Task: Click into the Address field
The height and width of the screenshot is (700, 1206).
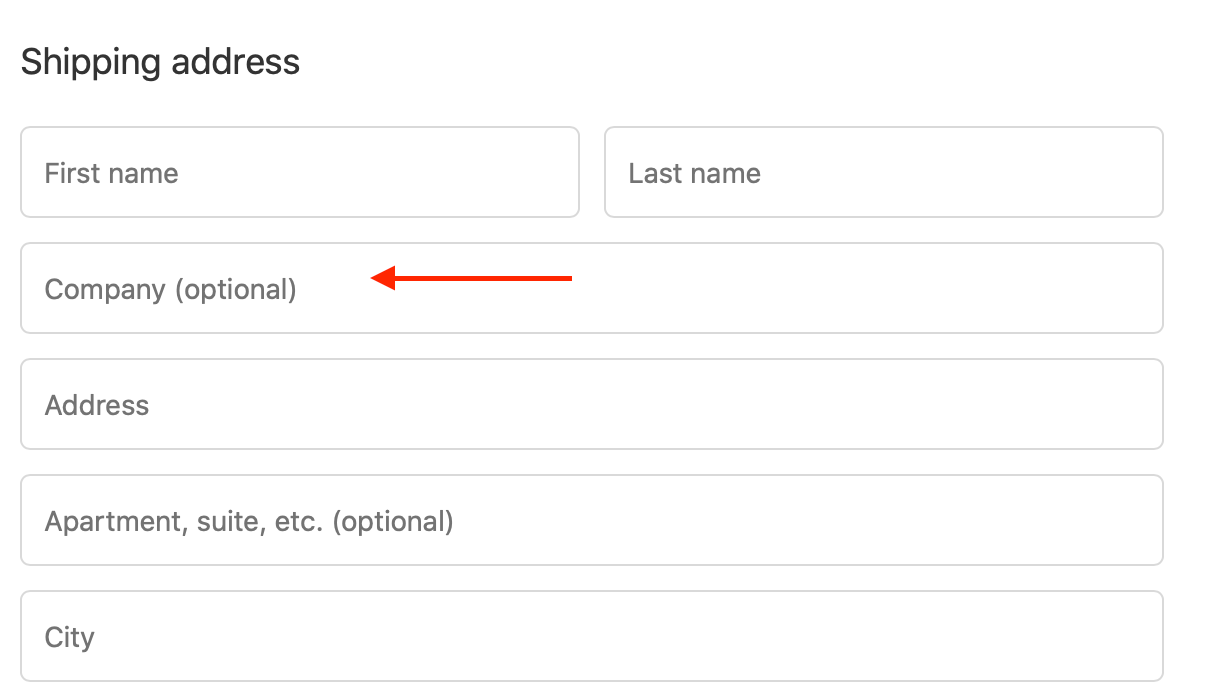Action: click(591, 404)
